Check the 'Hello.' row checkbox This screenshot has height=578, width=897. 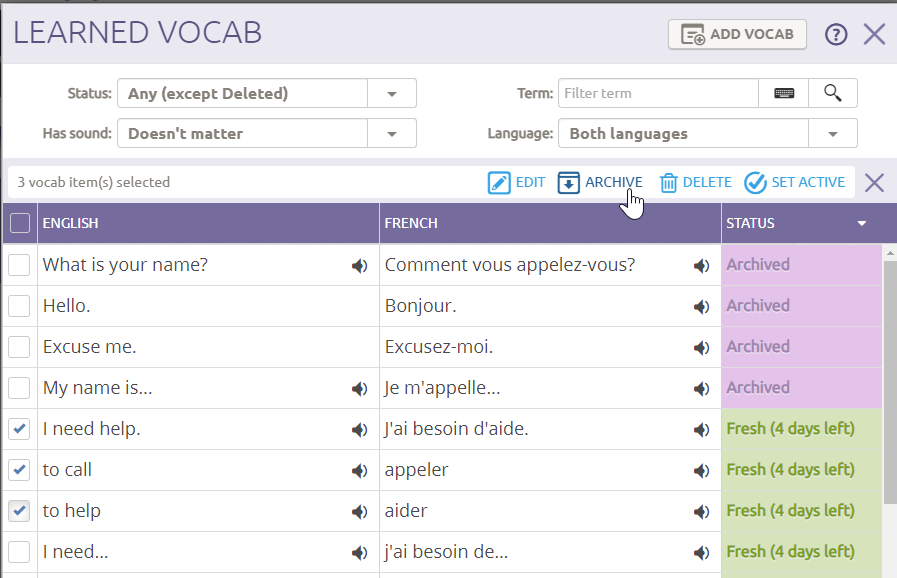click(x=19, y=306)
